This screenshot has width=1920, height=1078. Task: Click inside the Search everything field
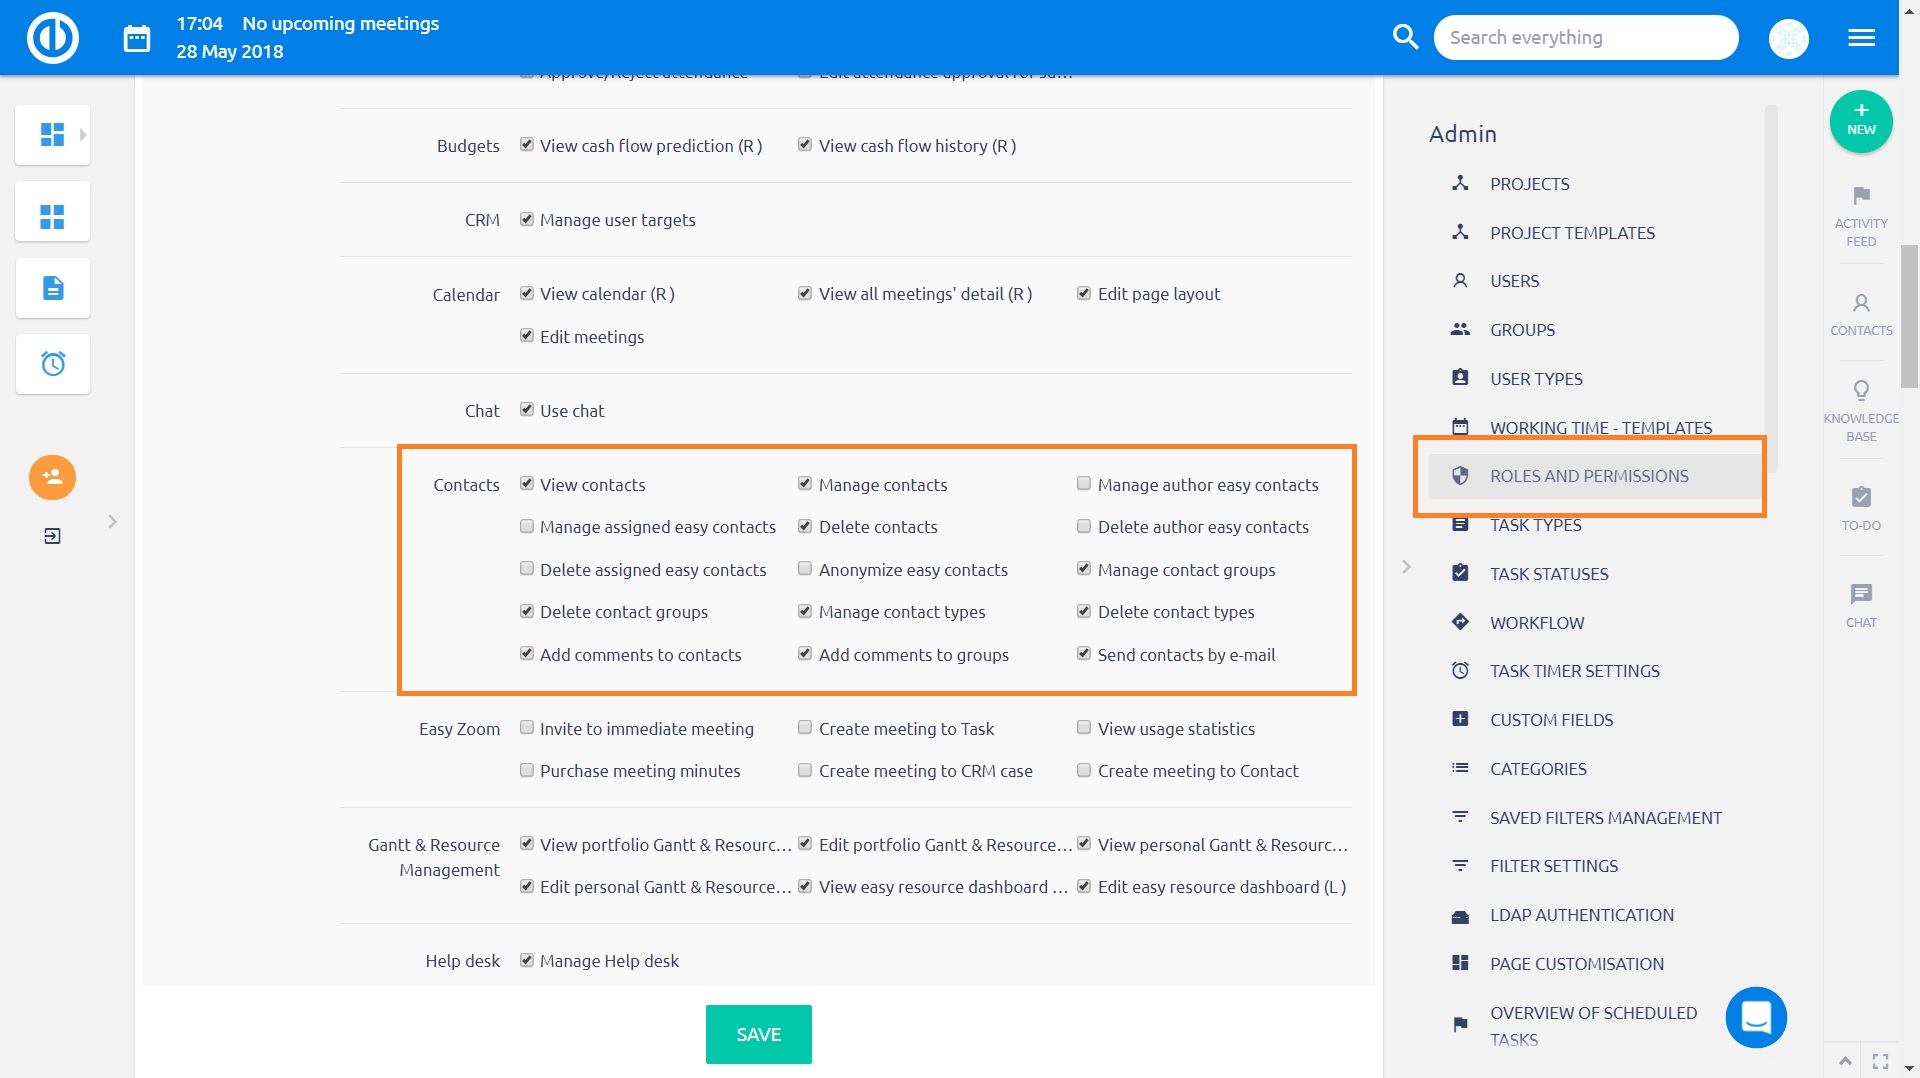click(1586, 36)
